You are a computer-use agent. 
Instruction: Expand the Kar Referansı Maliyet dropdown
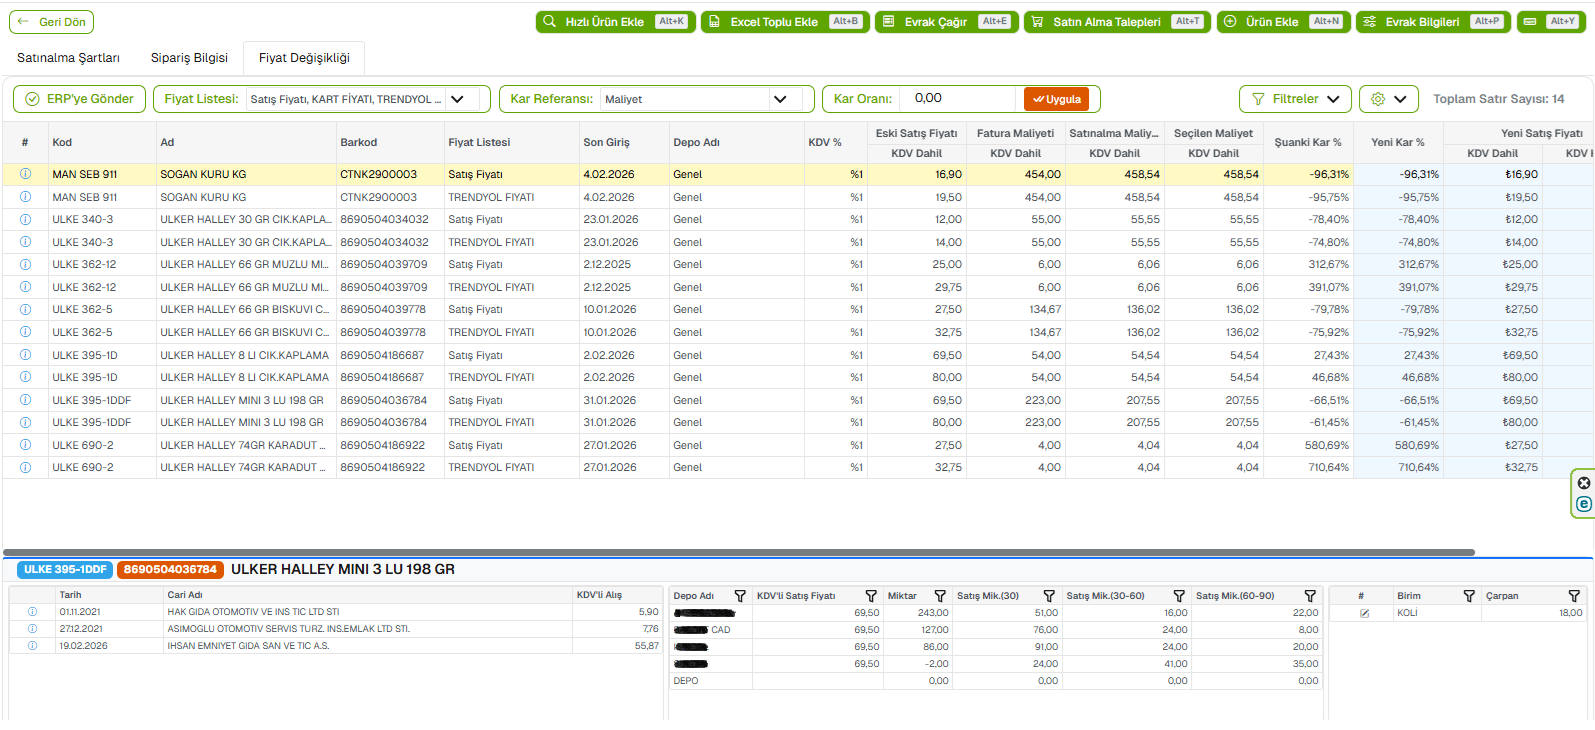click(x=780, y=99)
